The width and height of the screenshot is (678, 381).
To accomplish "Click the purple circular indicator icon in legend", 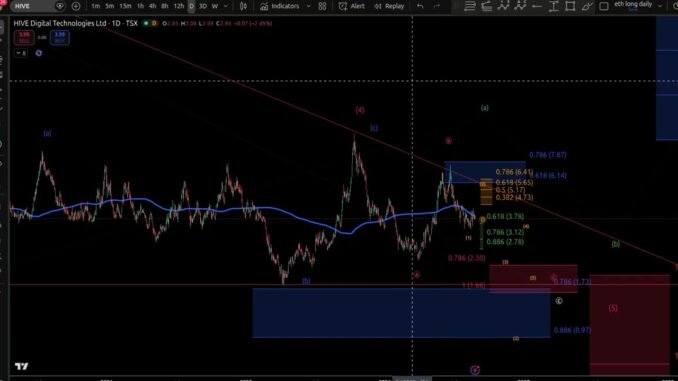I will point(39,53).
